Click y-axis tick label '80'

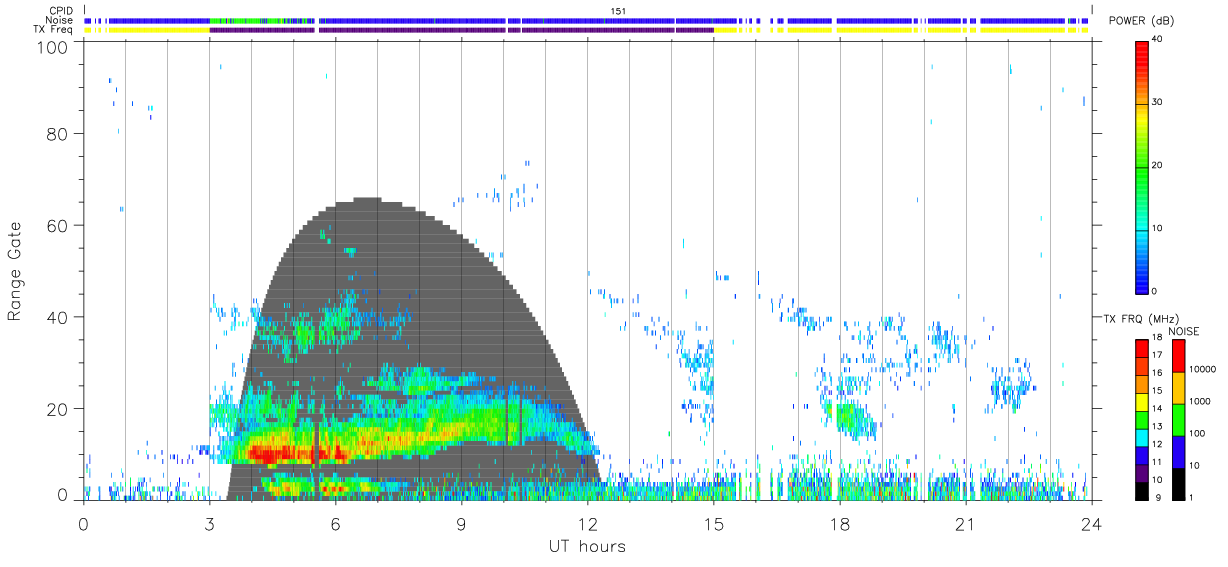(x=59, y=134)
